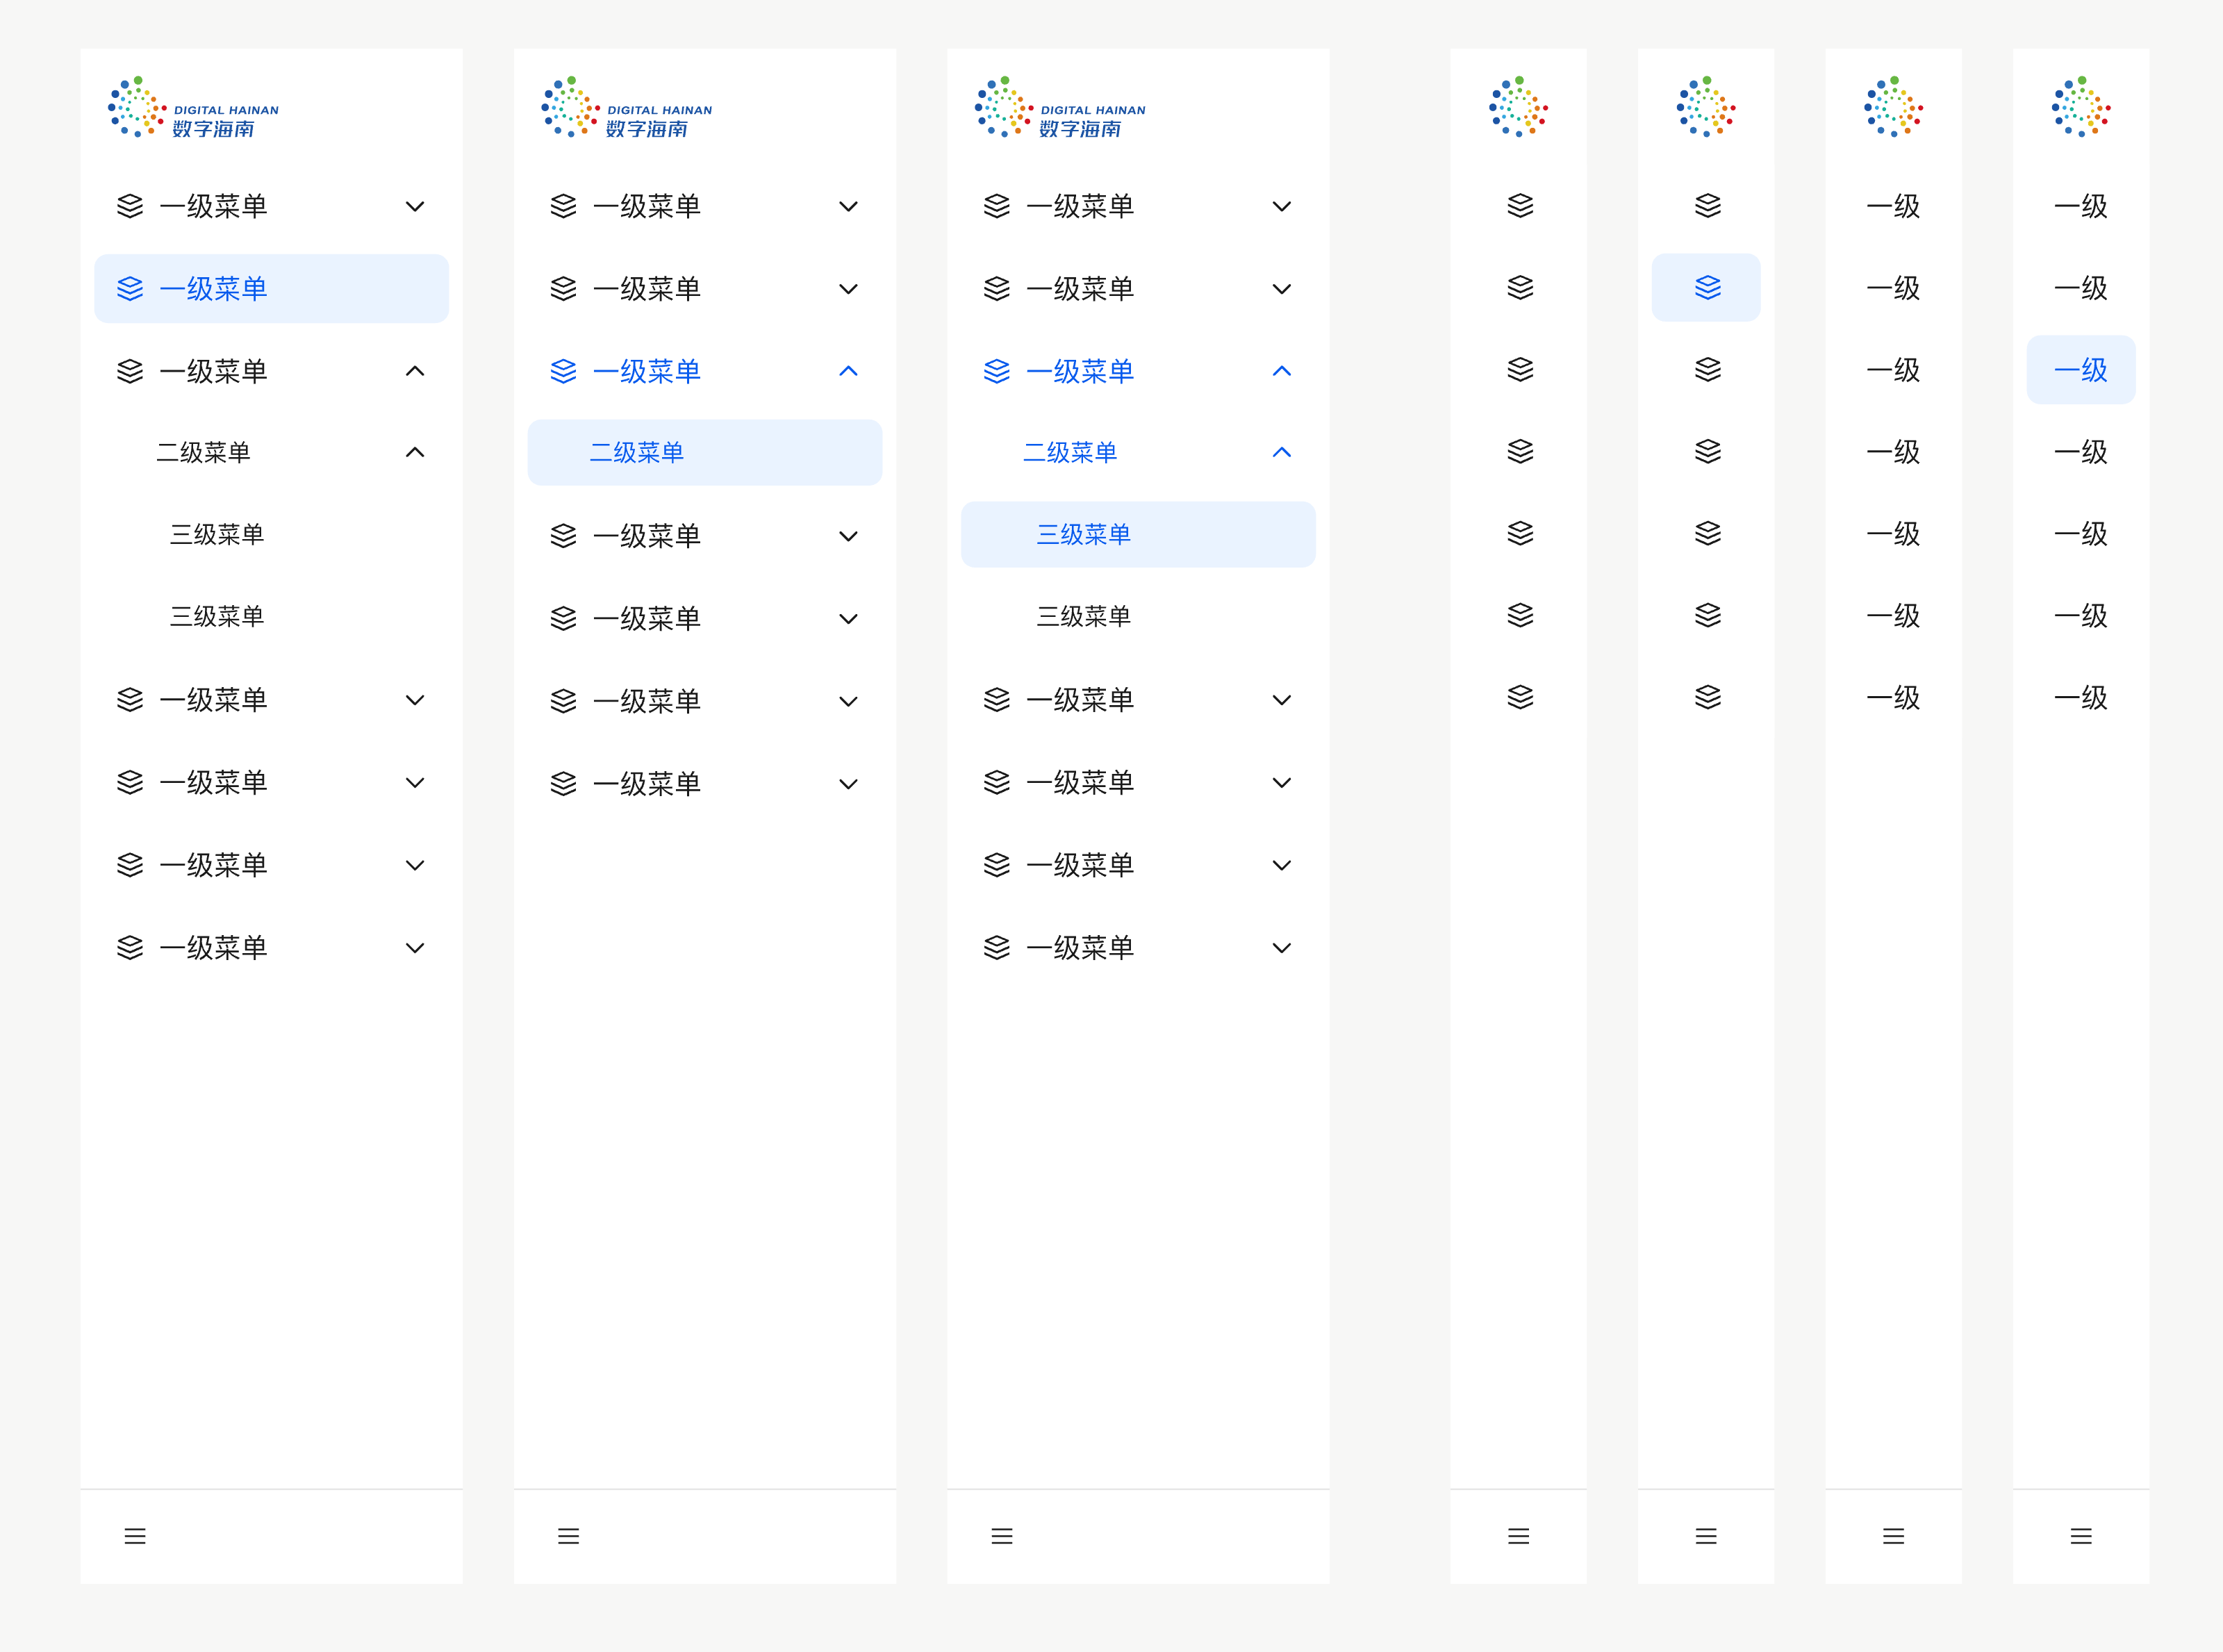Click the top layers icon in sidebar with highlighted icon
Image resolution: width=2223 pixels, height=1652 pixels.
1708,206
